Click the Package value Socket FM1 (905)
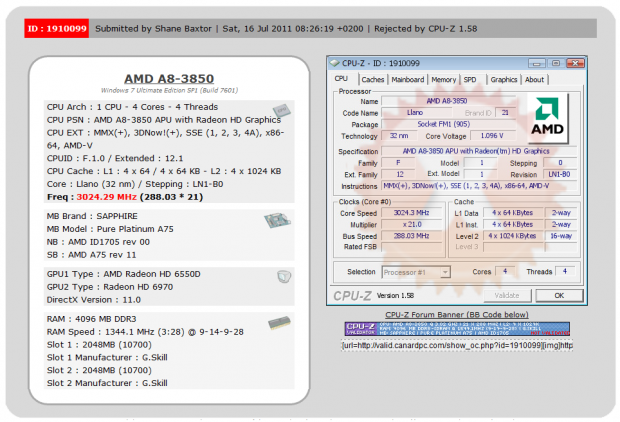The width and height of the screenshot is (620, 422). click(x=449, y=124)
